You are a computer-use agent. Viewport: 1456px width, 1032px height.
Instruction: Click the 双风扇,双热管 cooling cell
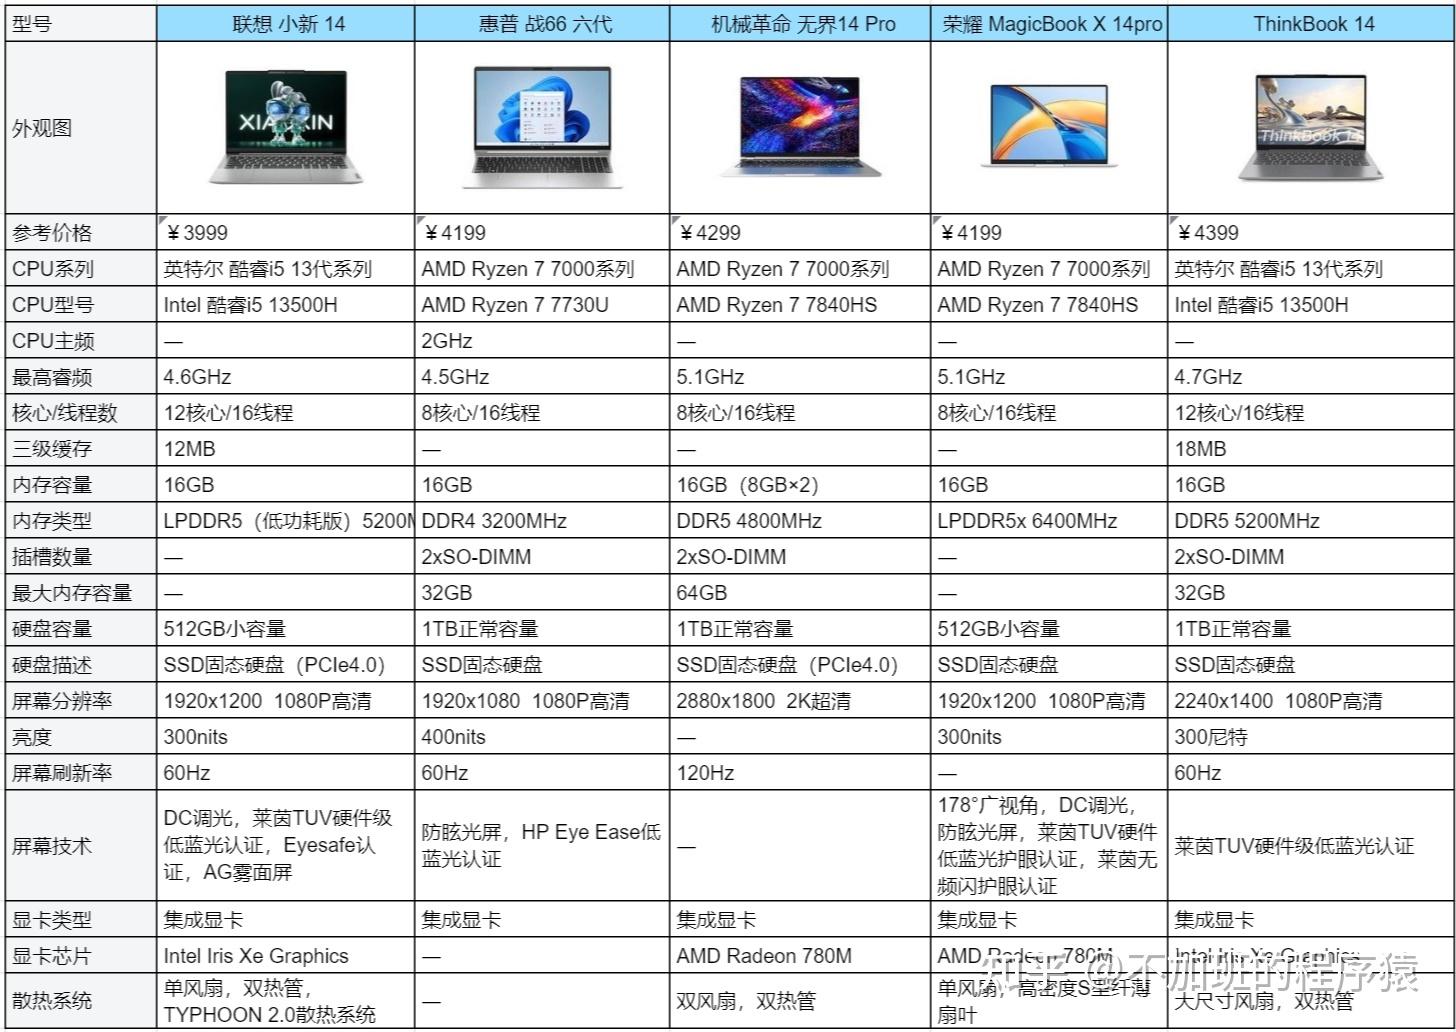[x=801, y=1001]
